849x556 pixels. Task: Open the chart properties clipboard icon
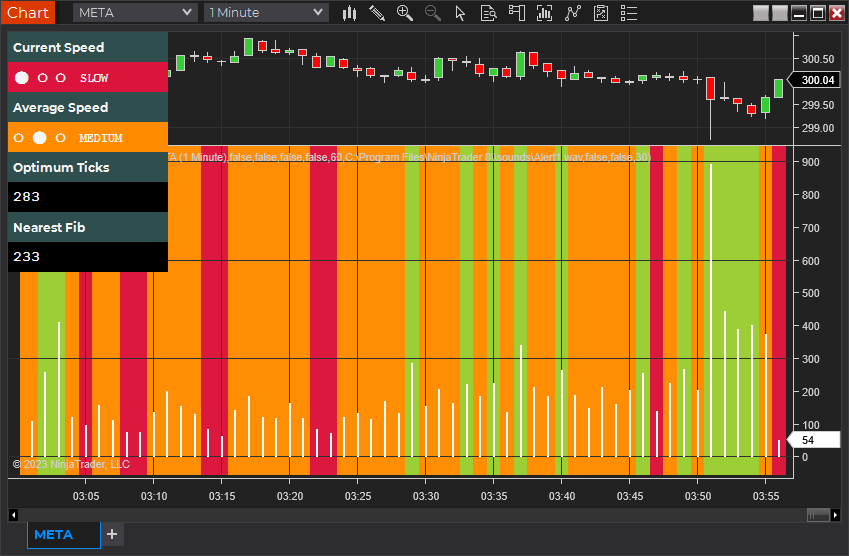[601, 13]
